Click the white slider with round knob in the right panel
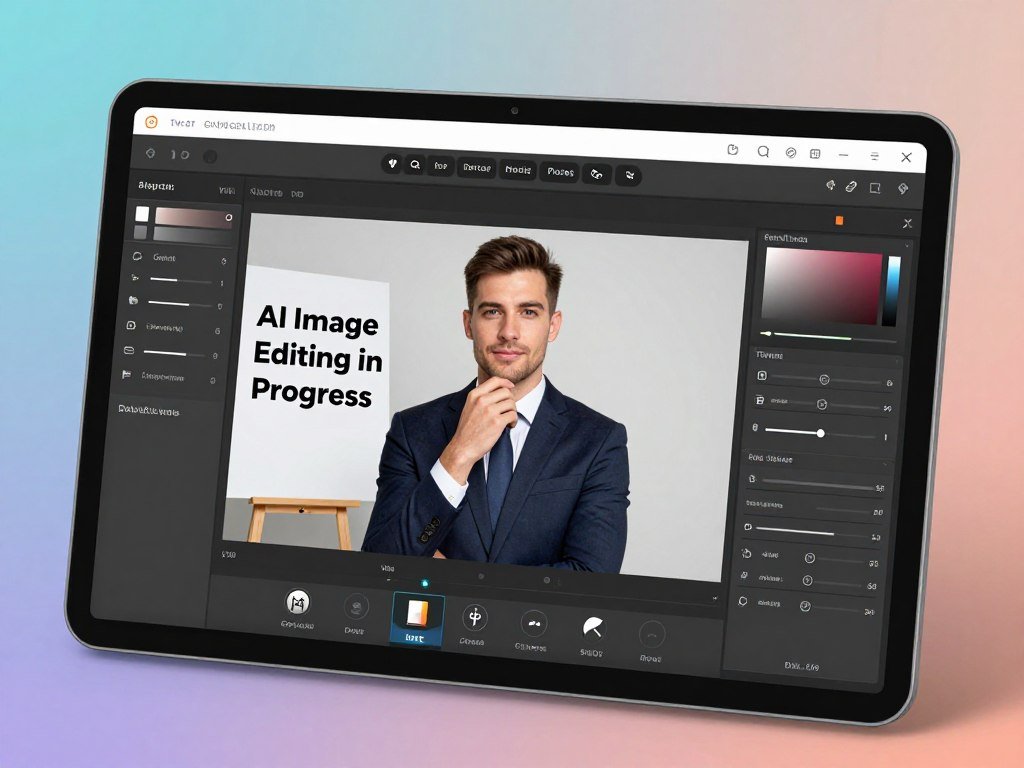This screenshot has height=768, width=1024. (x=820, y=433)
